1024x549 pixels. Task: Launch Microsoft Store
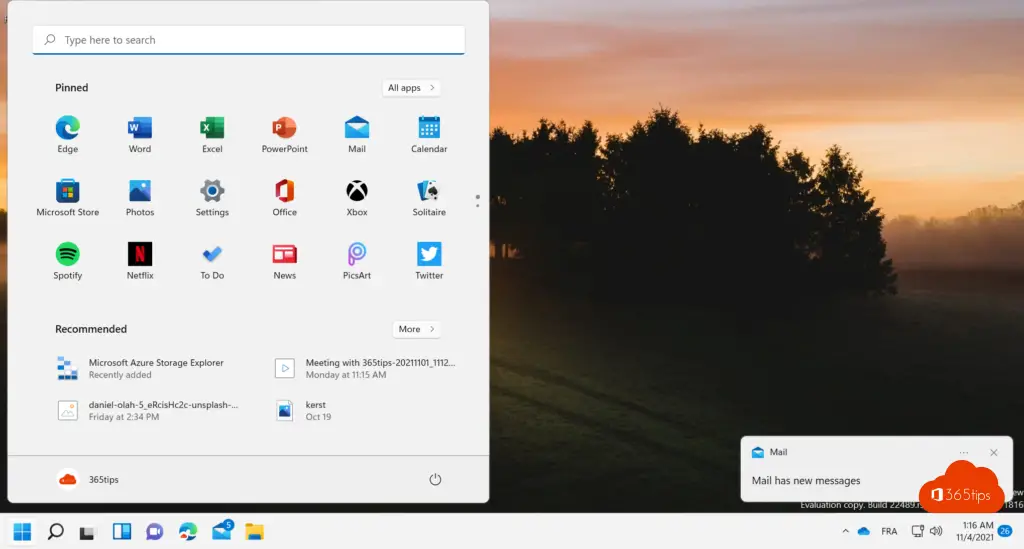(67, 197)
